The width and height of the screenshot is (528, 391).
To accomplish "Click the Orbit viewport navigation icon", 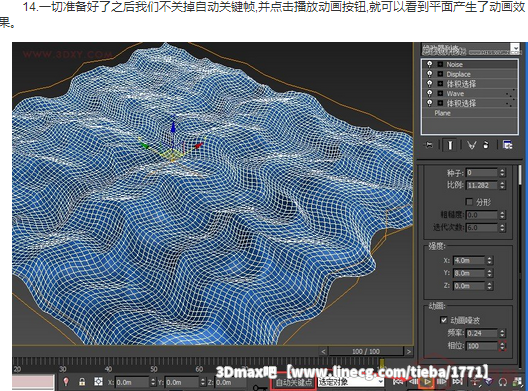I will 503,382.
